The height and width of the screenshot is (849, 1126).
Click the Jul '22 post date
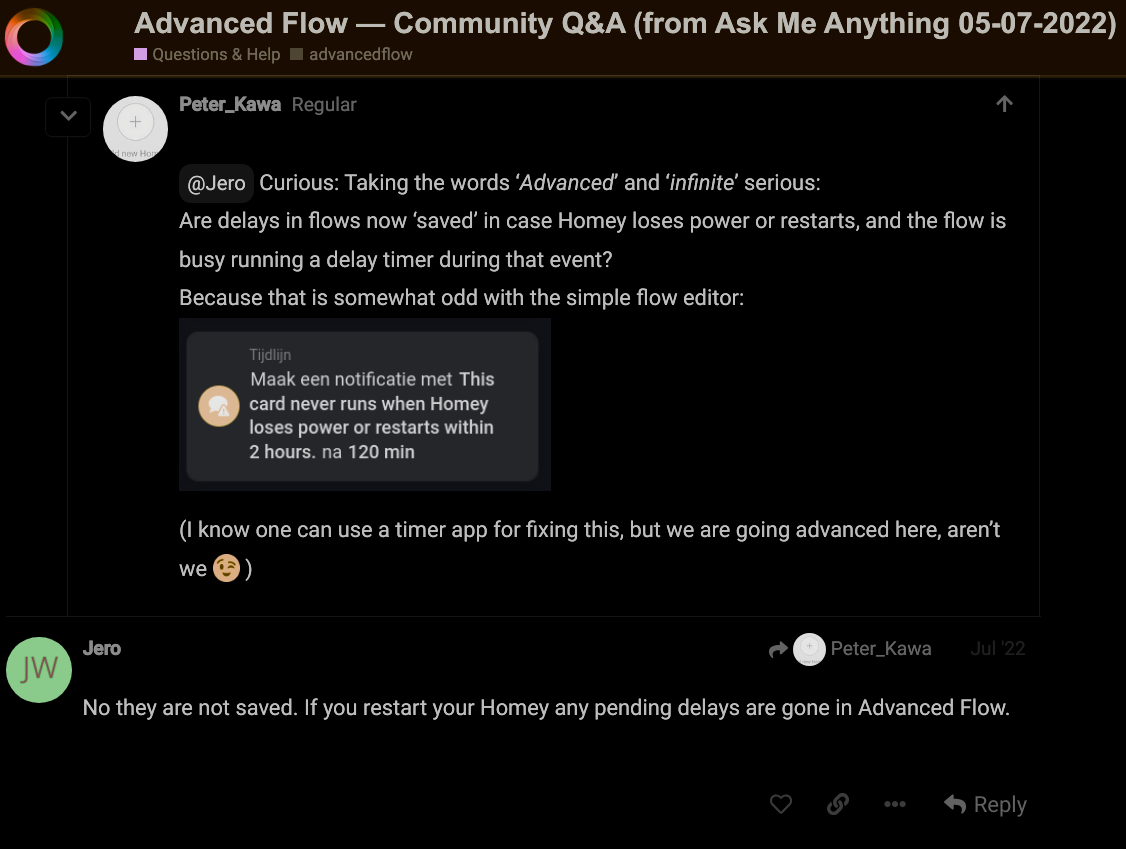coord(997,648)
